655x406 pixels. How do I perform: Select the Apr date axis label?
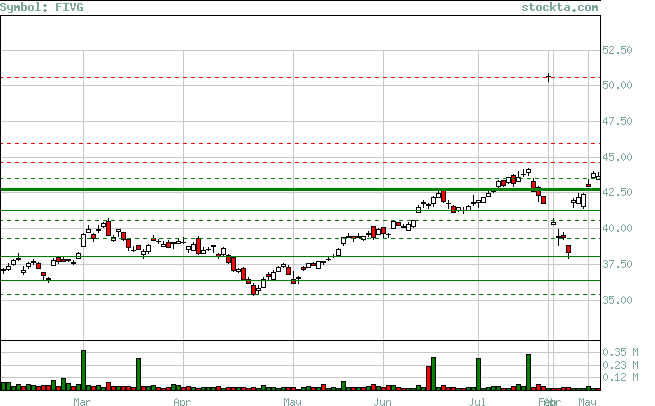click(x=182, y=402)
